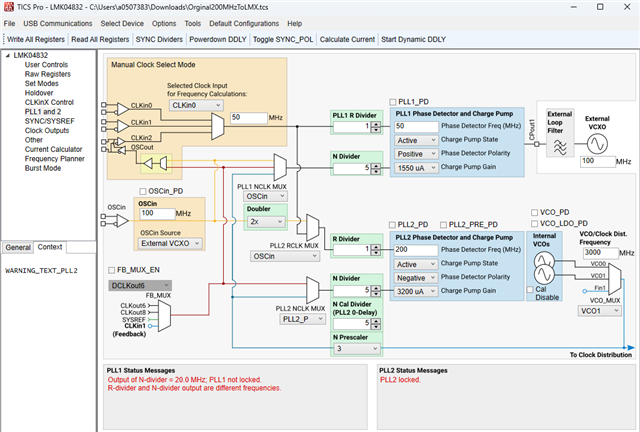Click the FB_MUX multiplexer symbol

(x=164, y=316)
